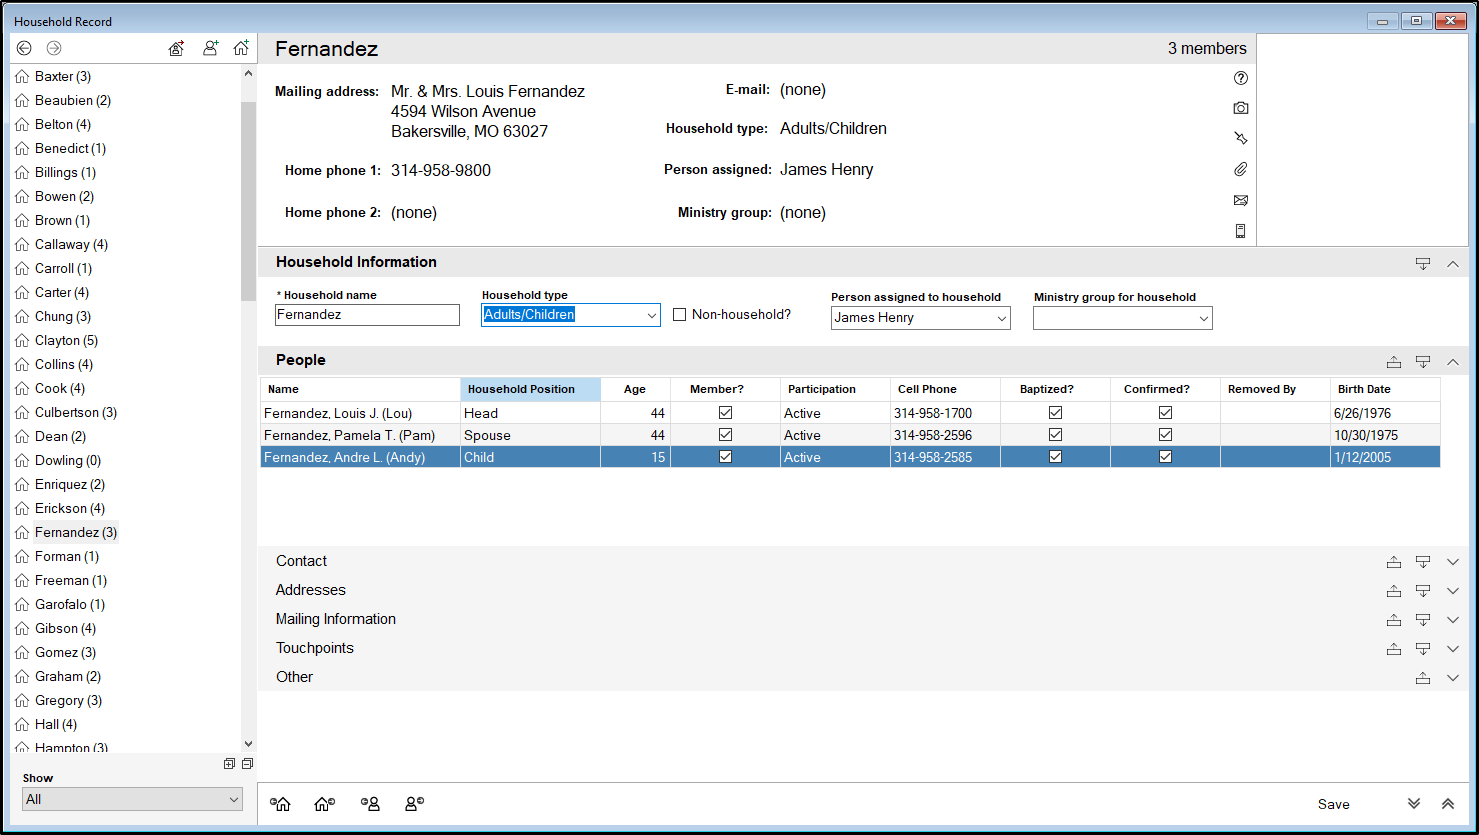Toggle Member checkbox for Louis Fernandez
This screenshot has height=835, width=1479.
point(725,413)
